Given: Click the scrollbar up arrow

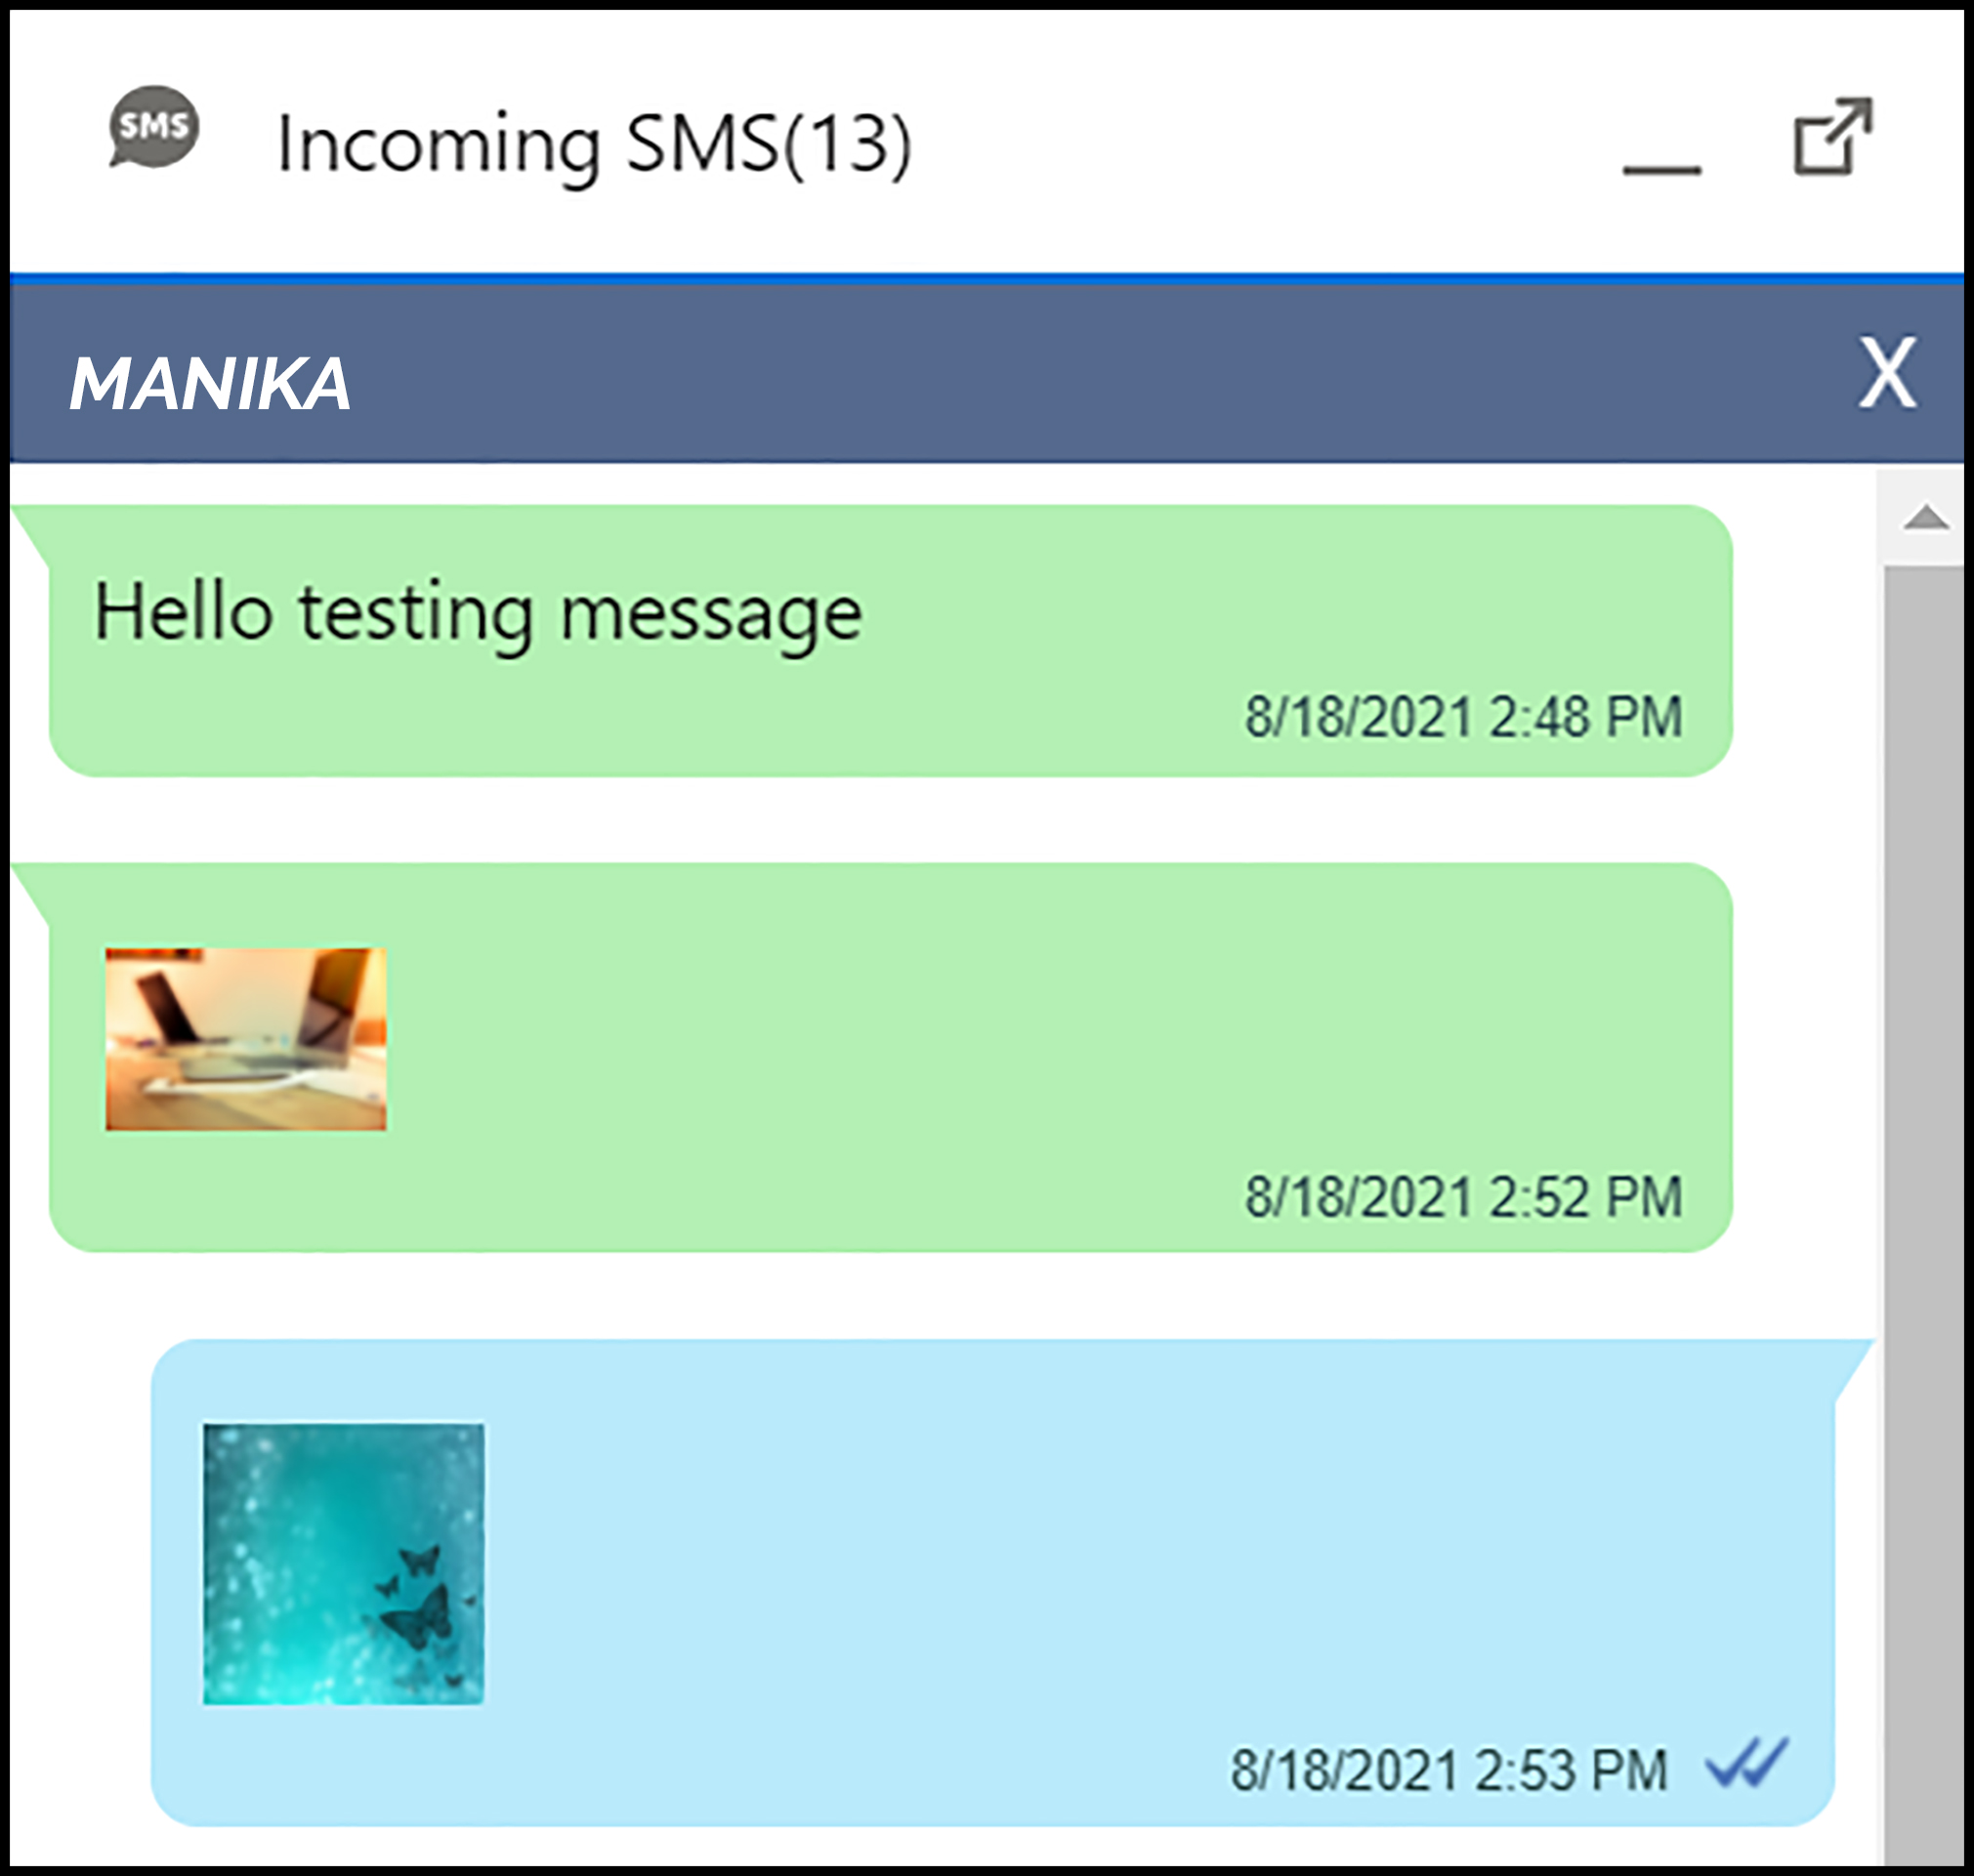Looking at the screenshot, I should point(1926,518).
